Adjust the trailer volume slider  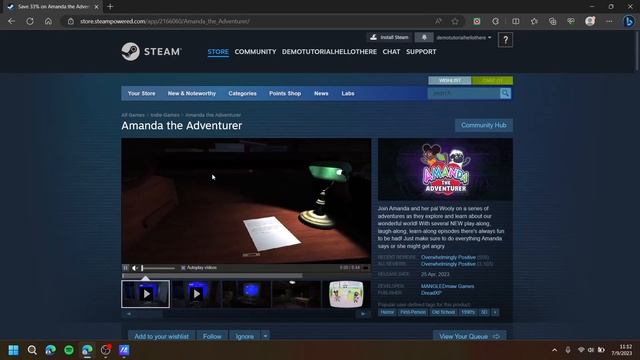158,268
